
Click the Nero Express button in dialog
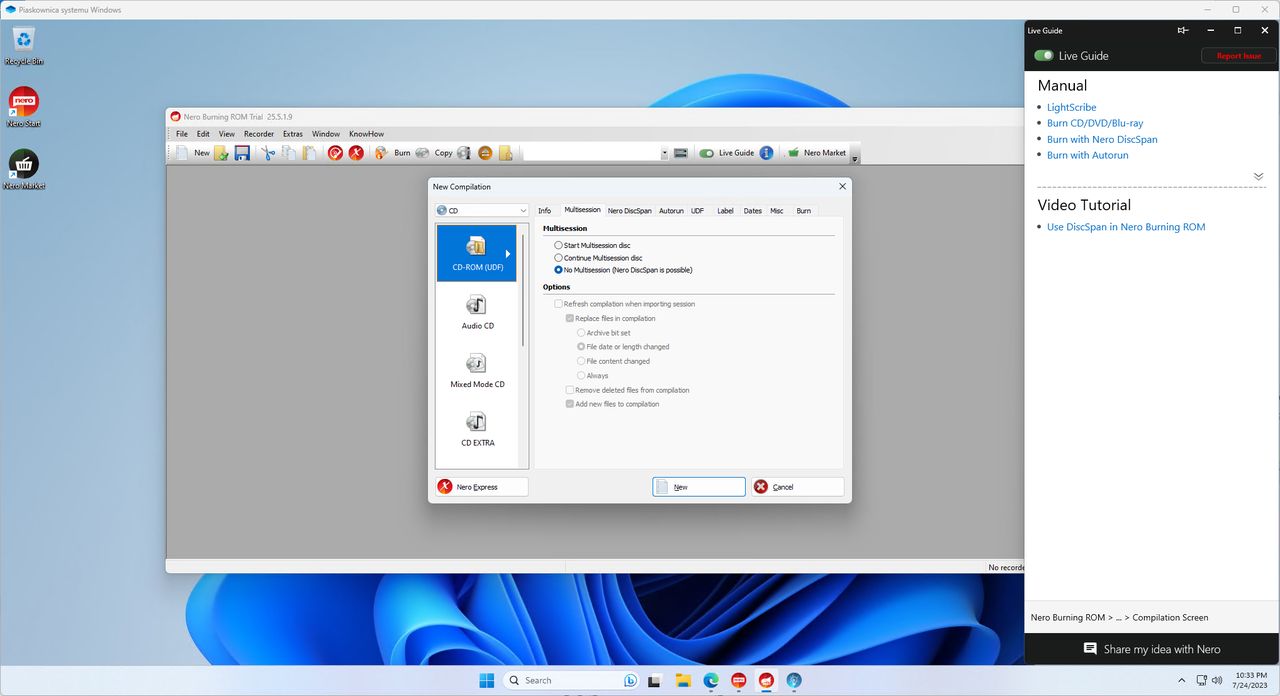point(481,487)
